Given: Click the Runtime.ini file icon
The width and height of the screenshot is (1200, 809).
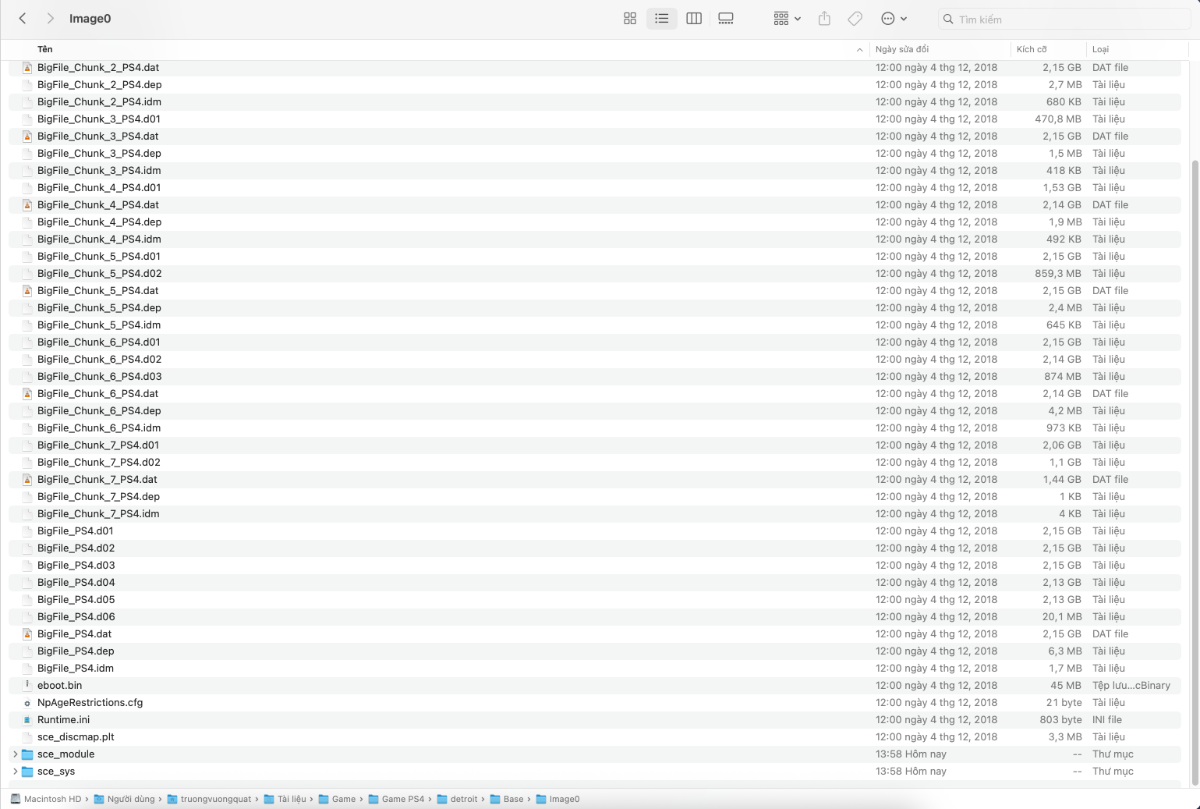Looking at the screenshot, I should click(x=27, y=720).
